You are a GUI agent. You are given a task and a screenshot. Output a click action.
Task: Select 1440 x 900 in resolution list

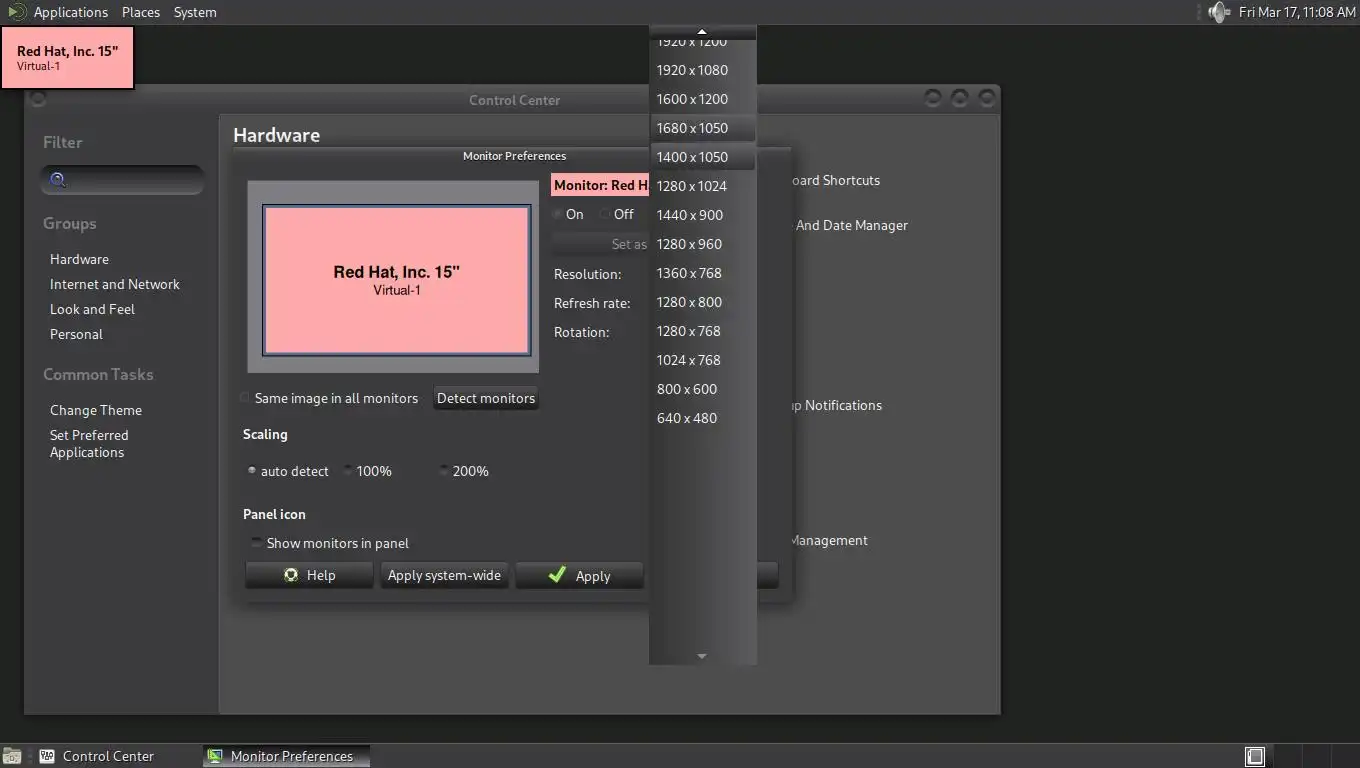click(703, 215)
